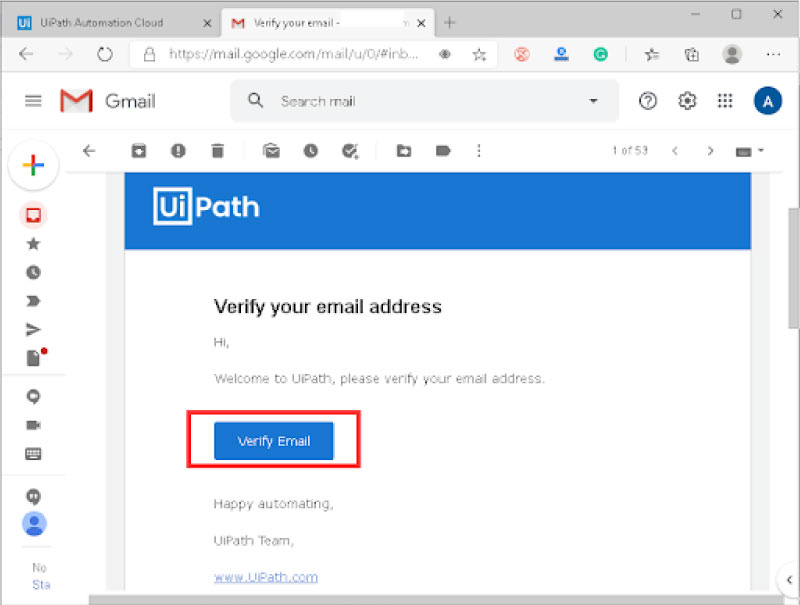Click UiPath logo in email banner

coord(206,207)
